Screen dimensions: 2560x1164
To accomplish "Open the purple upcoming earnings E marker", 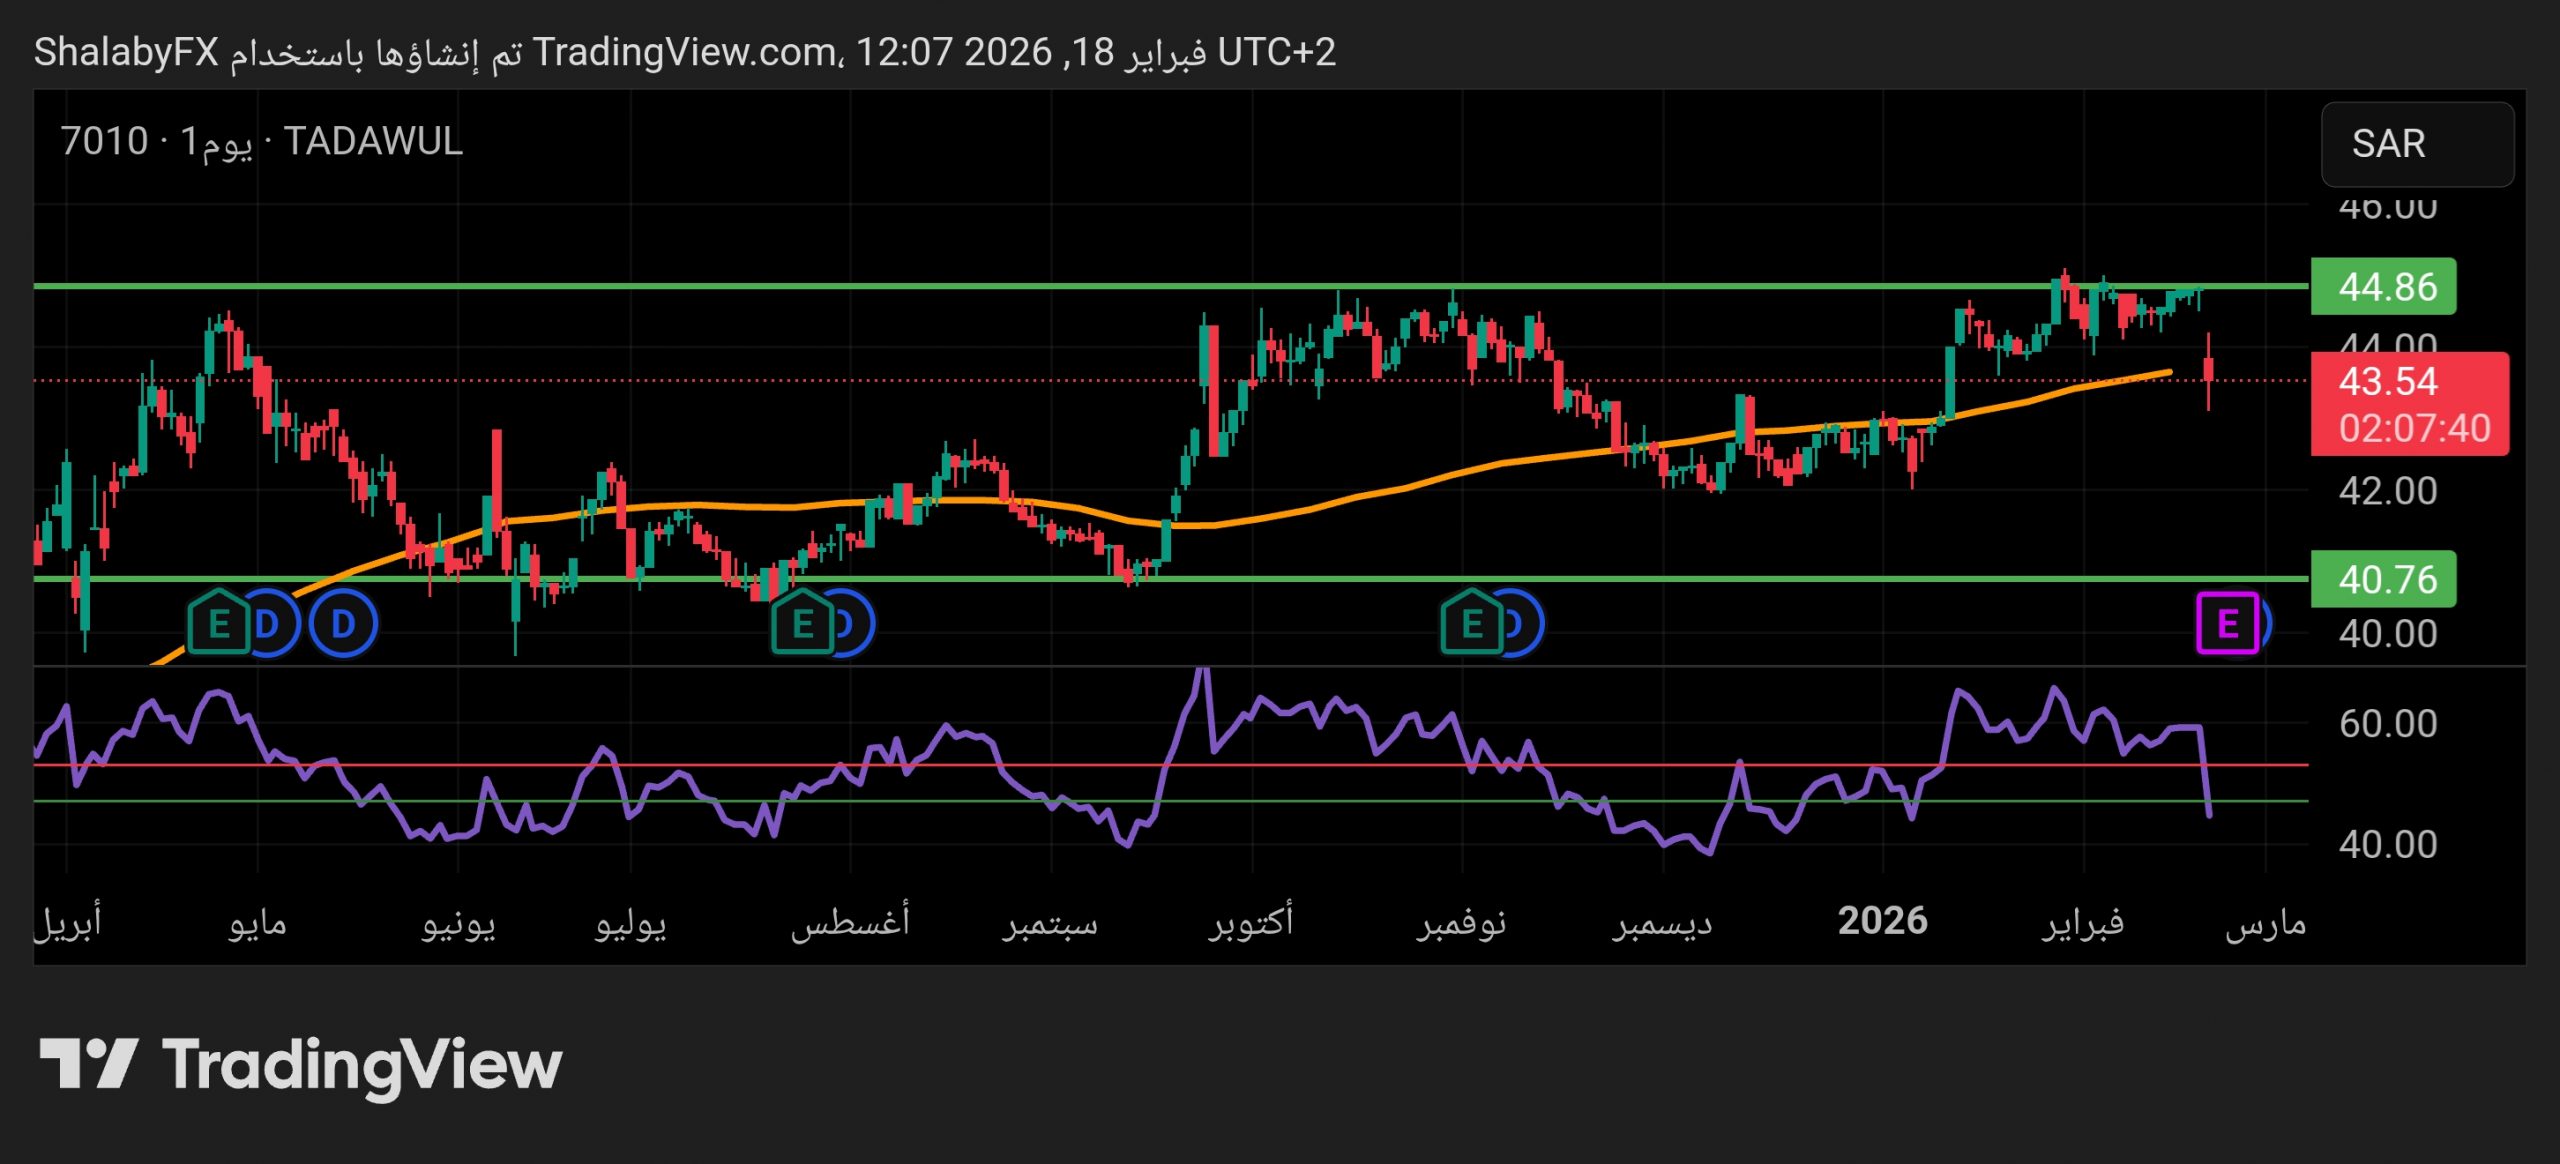I will pos(2227,624).
